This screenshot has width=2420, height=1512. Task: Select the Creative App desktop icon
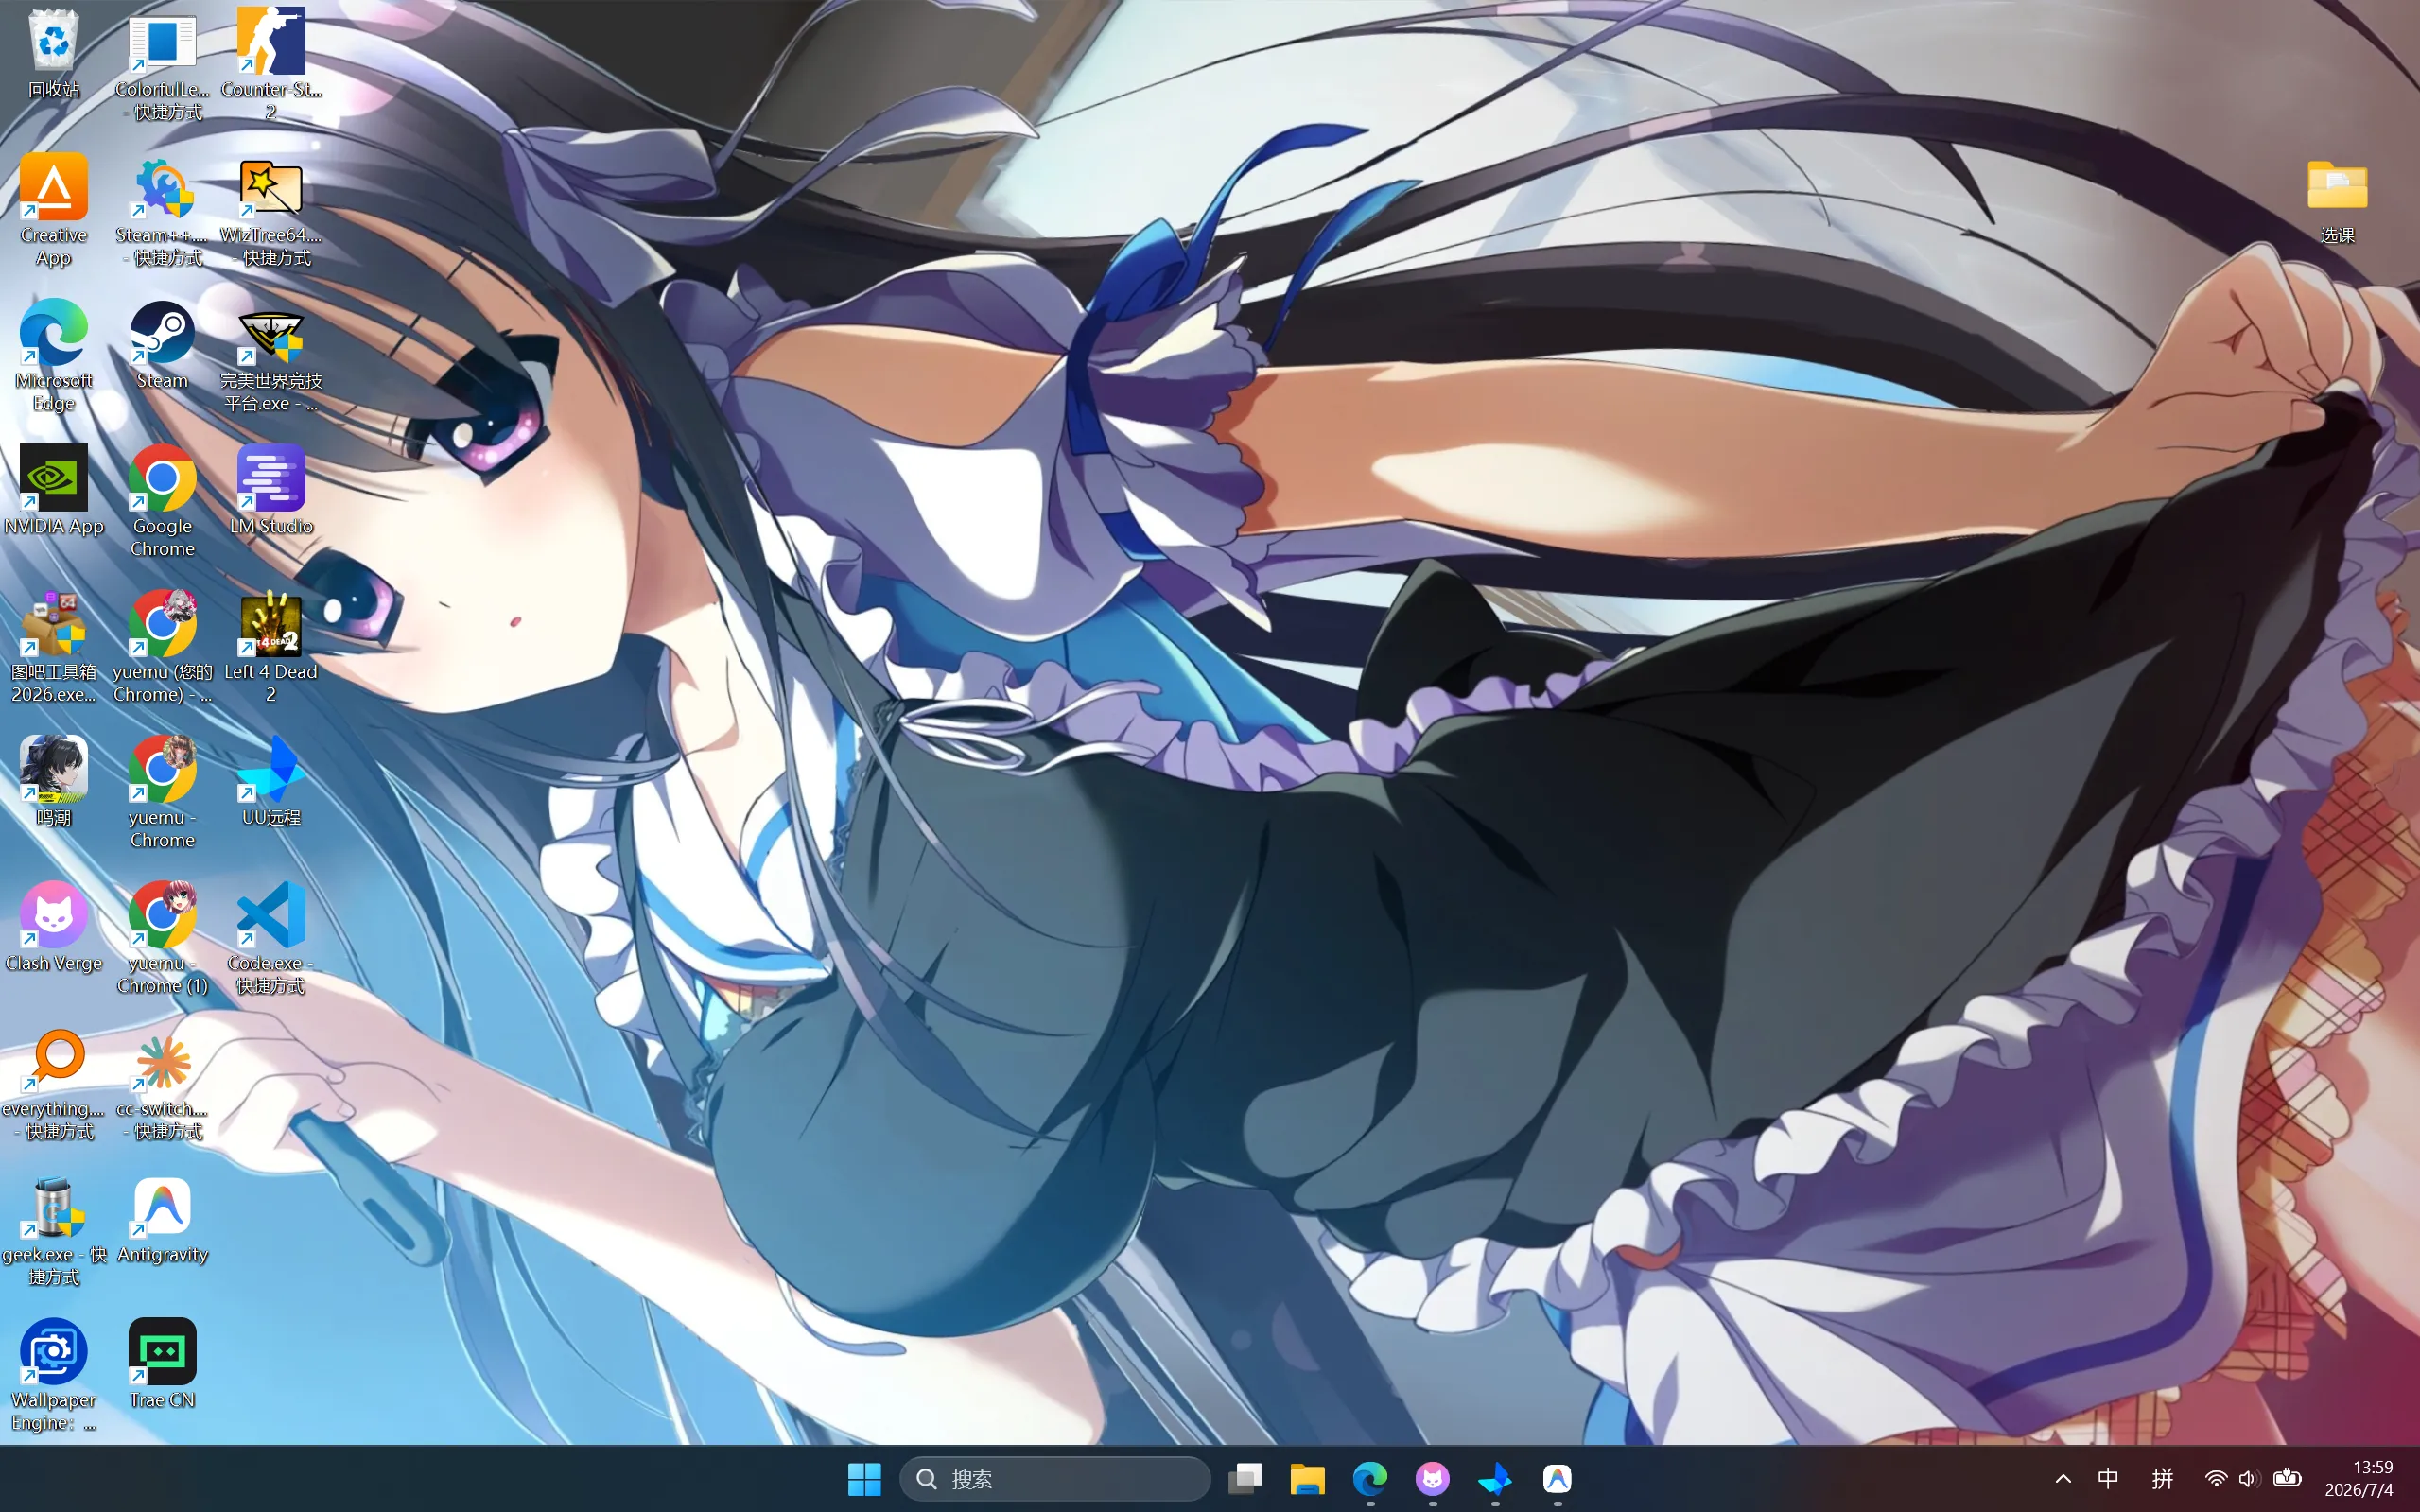click(53, 210)
